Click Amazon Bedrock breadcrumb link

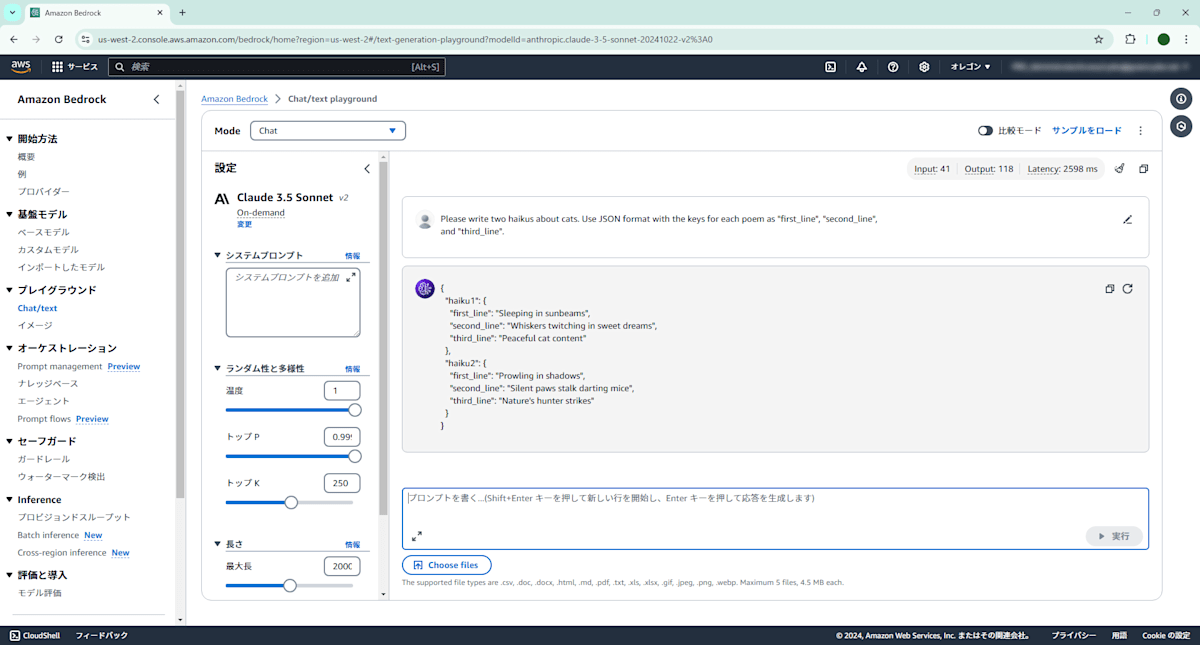click(235, 99)
